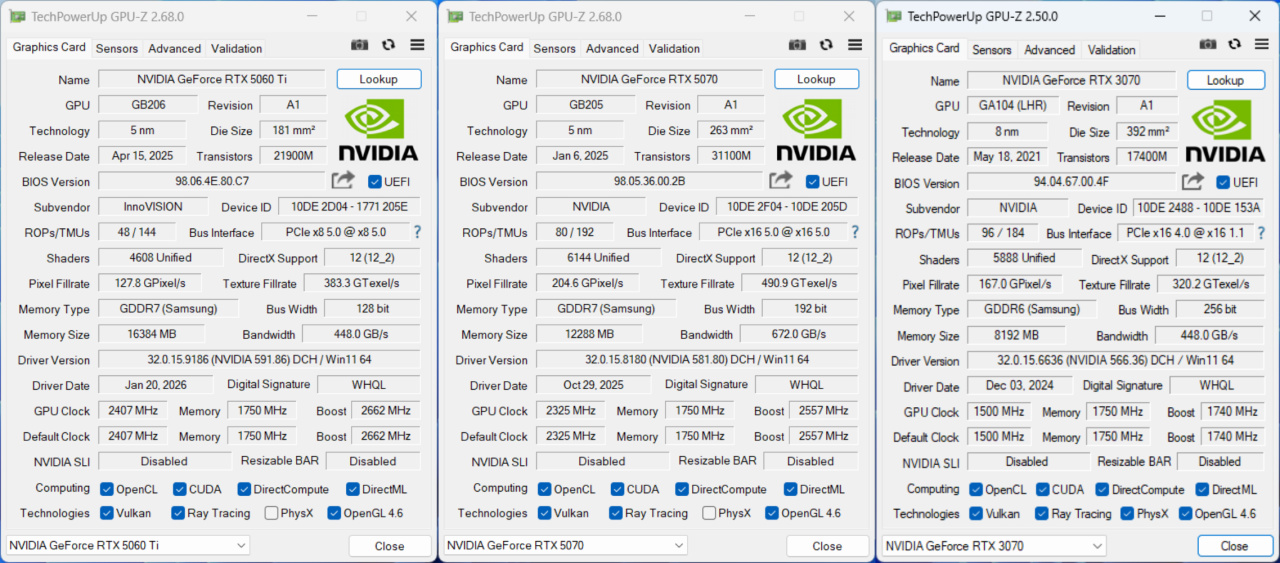The image size is (1280, 563).
Task: Toggle DirectML checkbox in RTX 5070 window
Action: (791, 489)
